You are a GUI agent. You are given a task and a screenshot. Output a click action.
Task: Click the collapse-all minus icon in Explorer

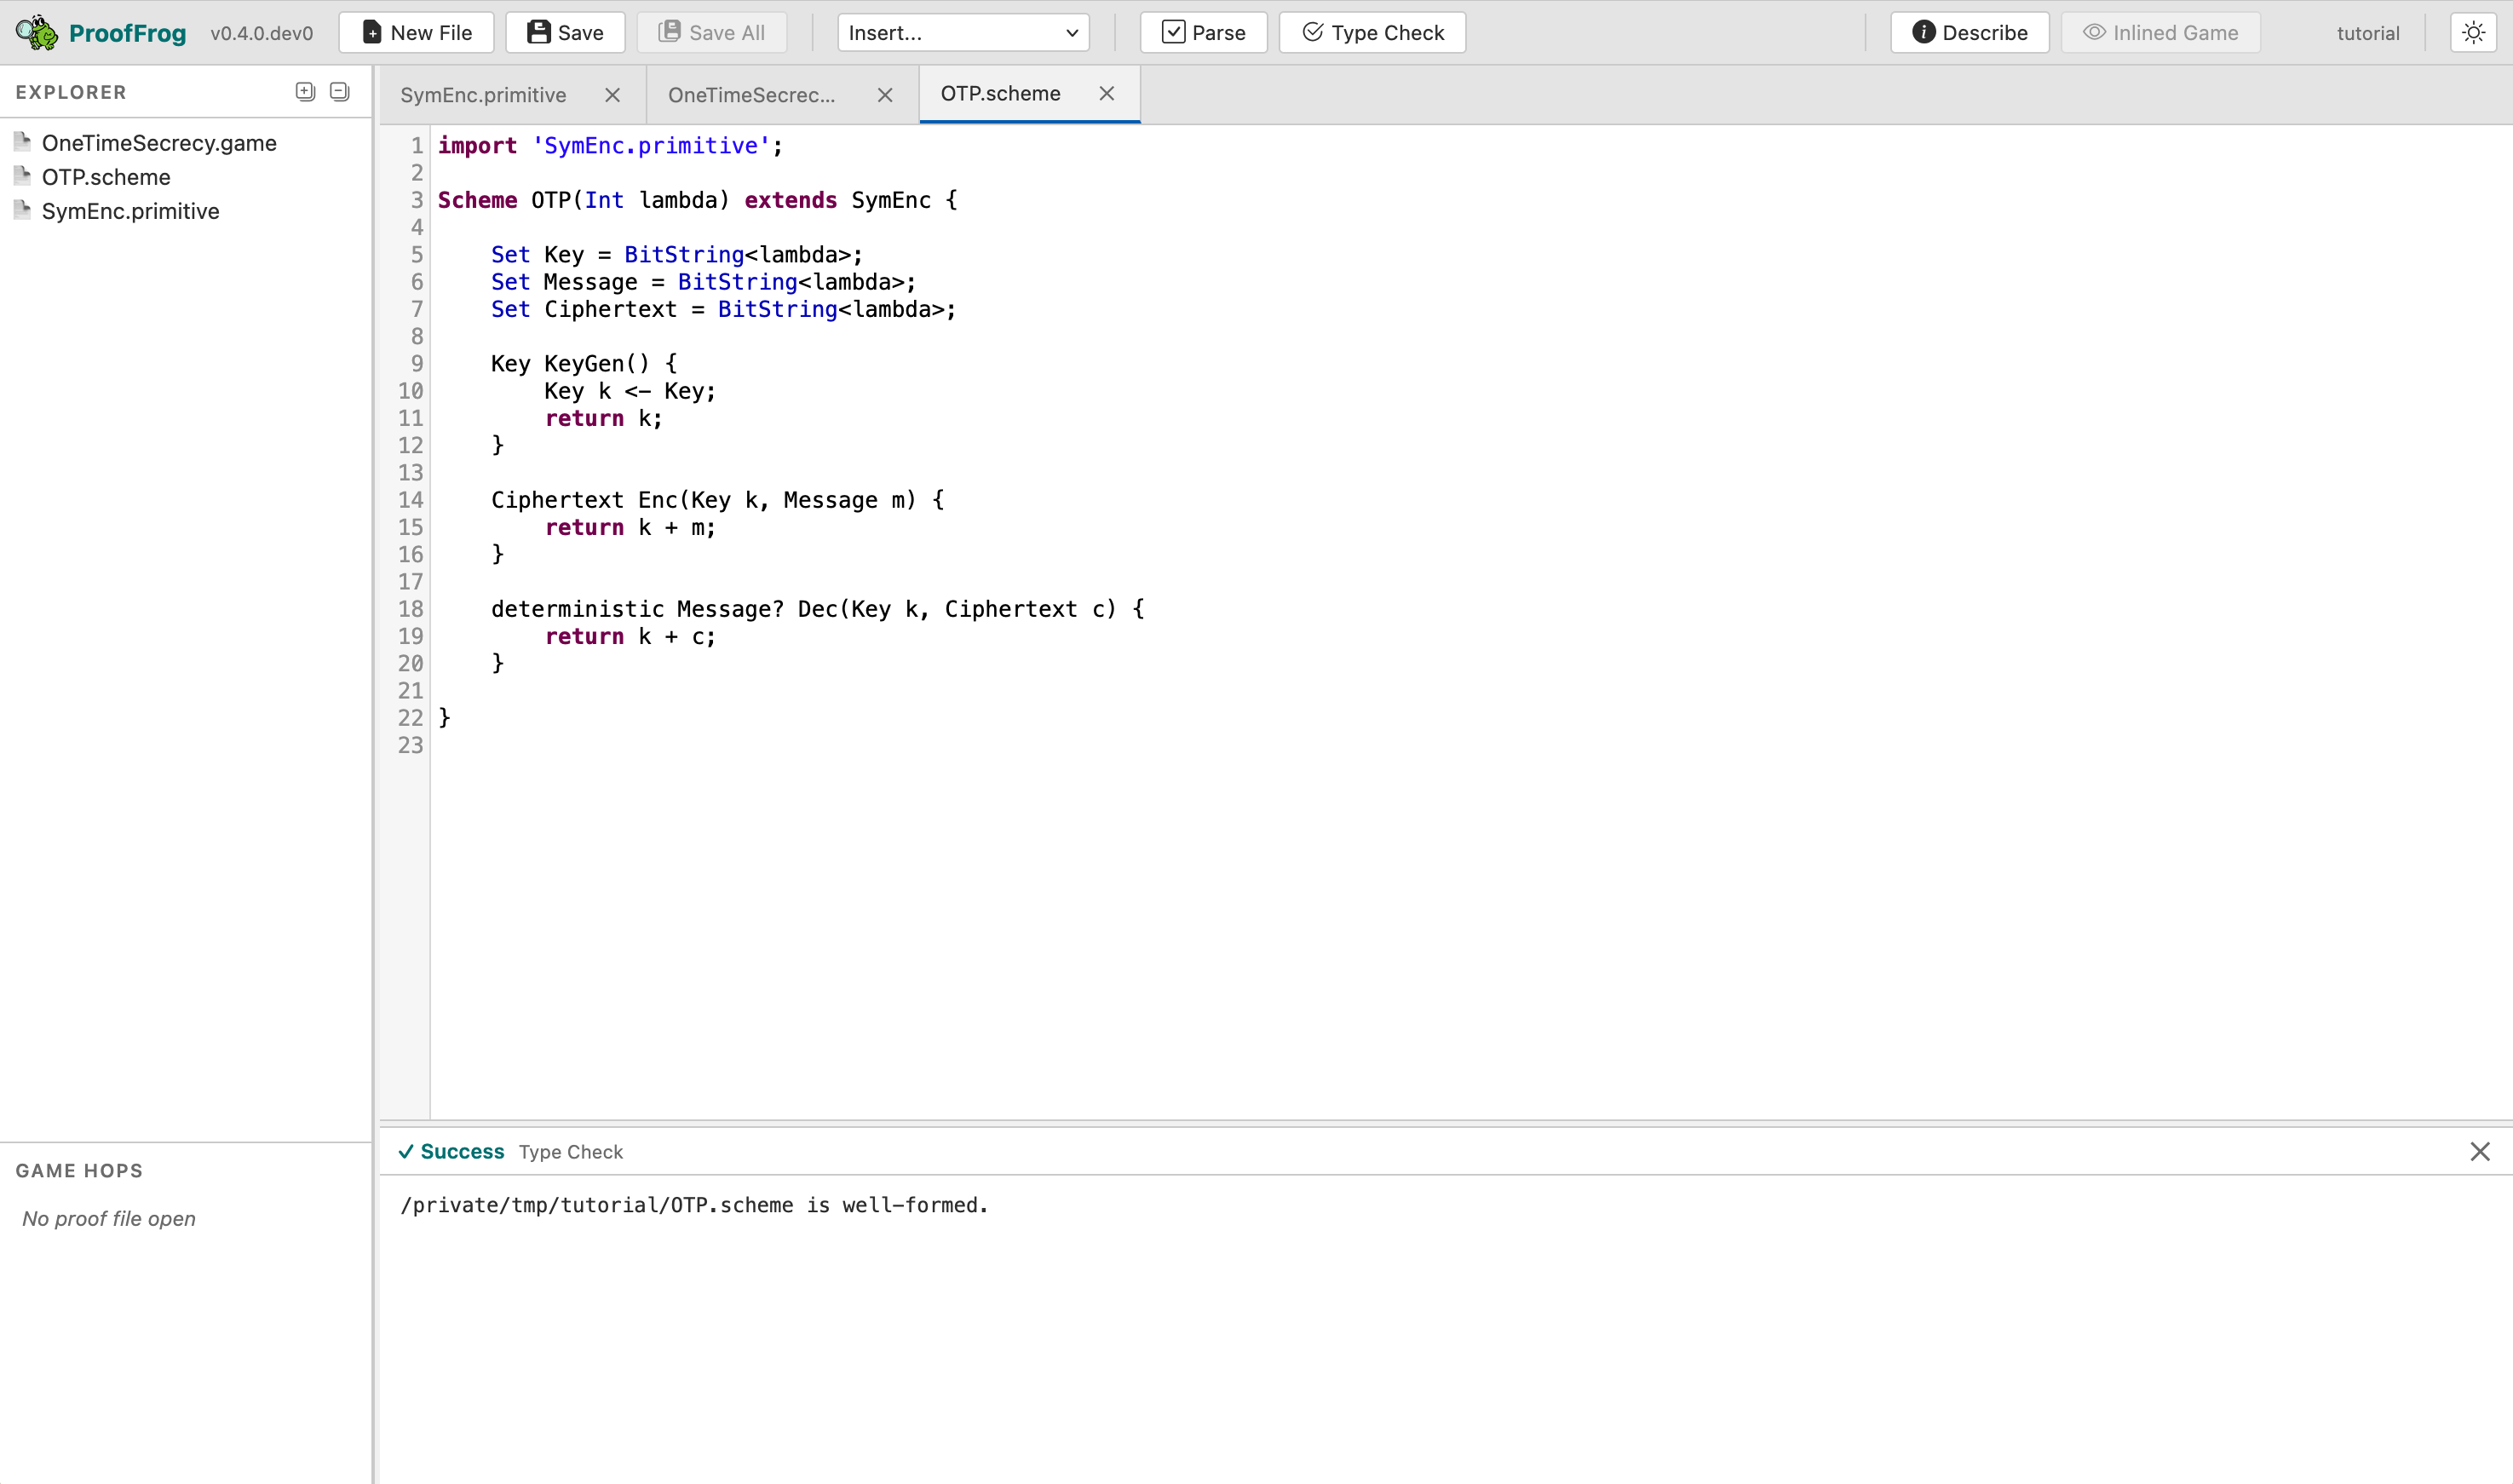click(339, 91)
